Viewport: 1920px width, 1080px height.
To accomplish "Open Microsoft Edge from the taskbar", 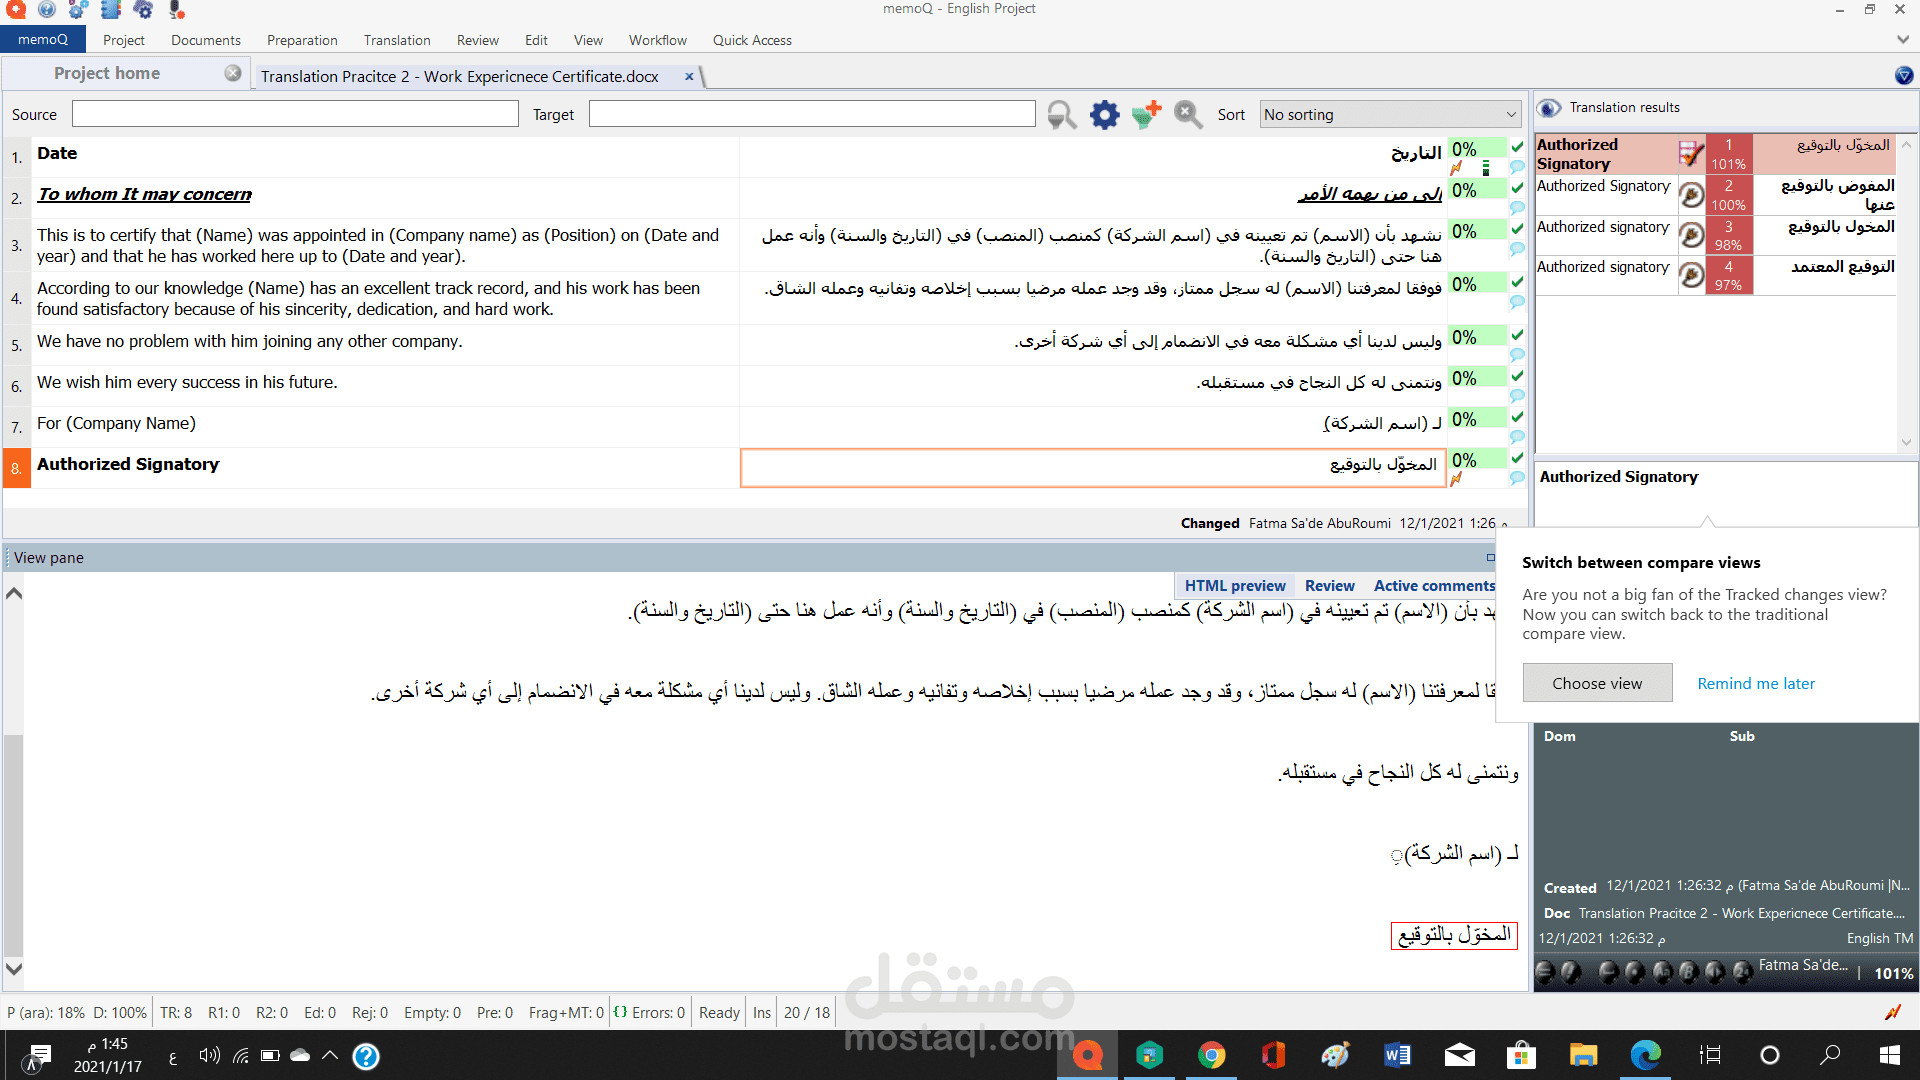I will coord(1645,1055).
